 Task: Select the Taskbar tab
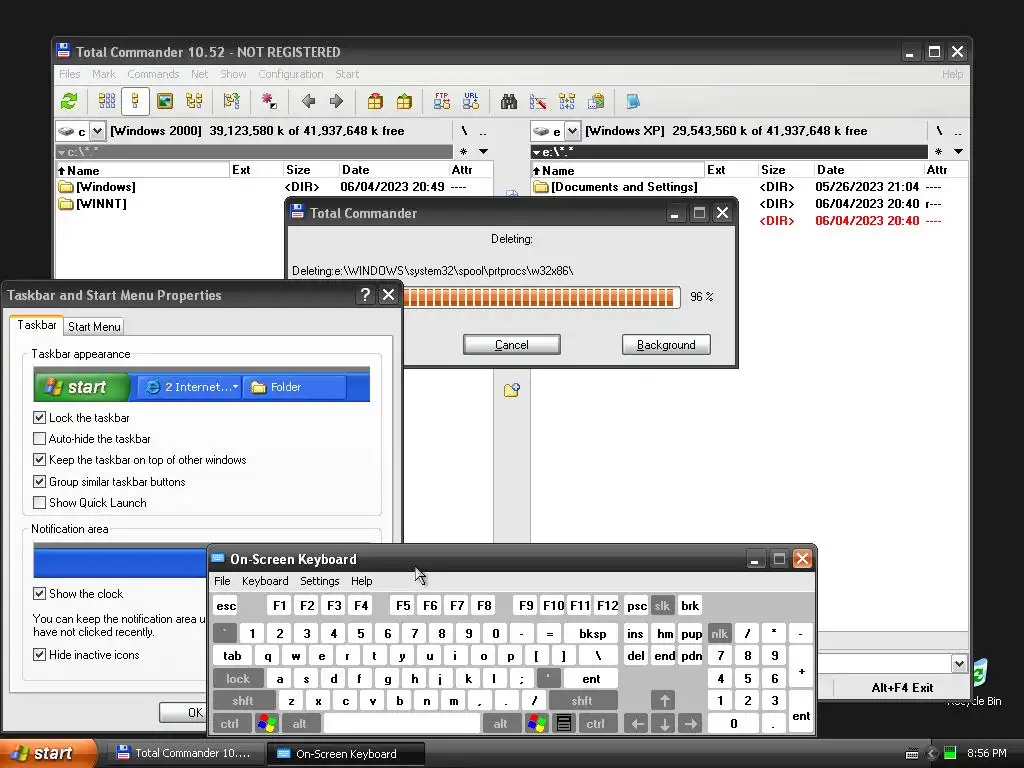pos(37,325)
